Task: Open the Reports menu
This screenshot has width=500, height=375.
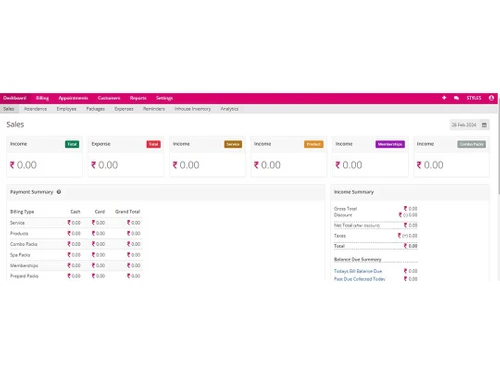Action: tap(138, 98)
